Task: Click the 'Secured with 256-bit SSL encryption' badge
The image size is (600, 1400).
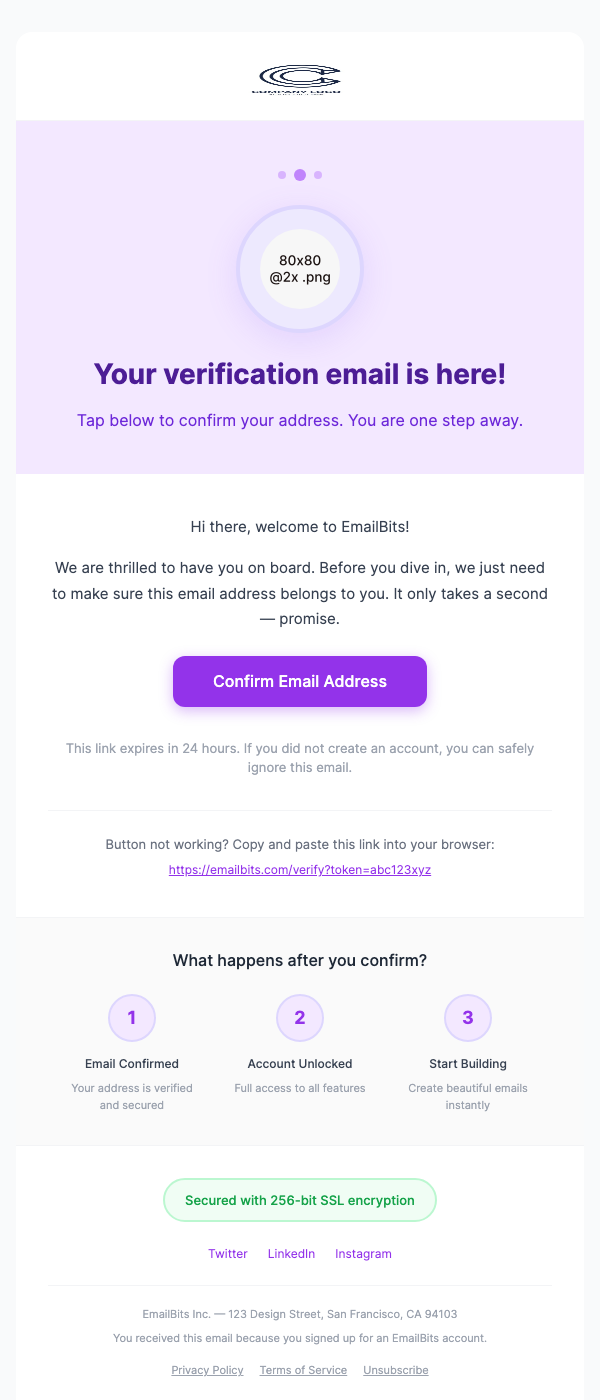Action: pos(299,1199)
